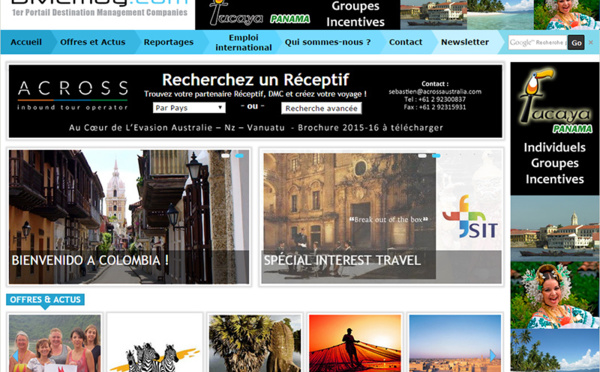Click sidebar Panama old town photo
This screenshot has width=600, height=372.
pos(555,228)
